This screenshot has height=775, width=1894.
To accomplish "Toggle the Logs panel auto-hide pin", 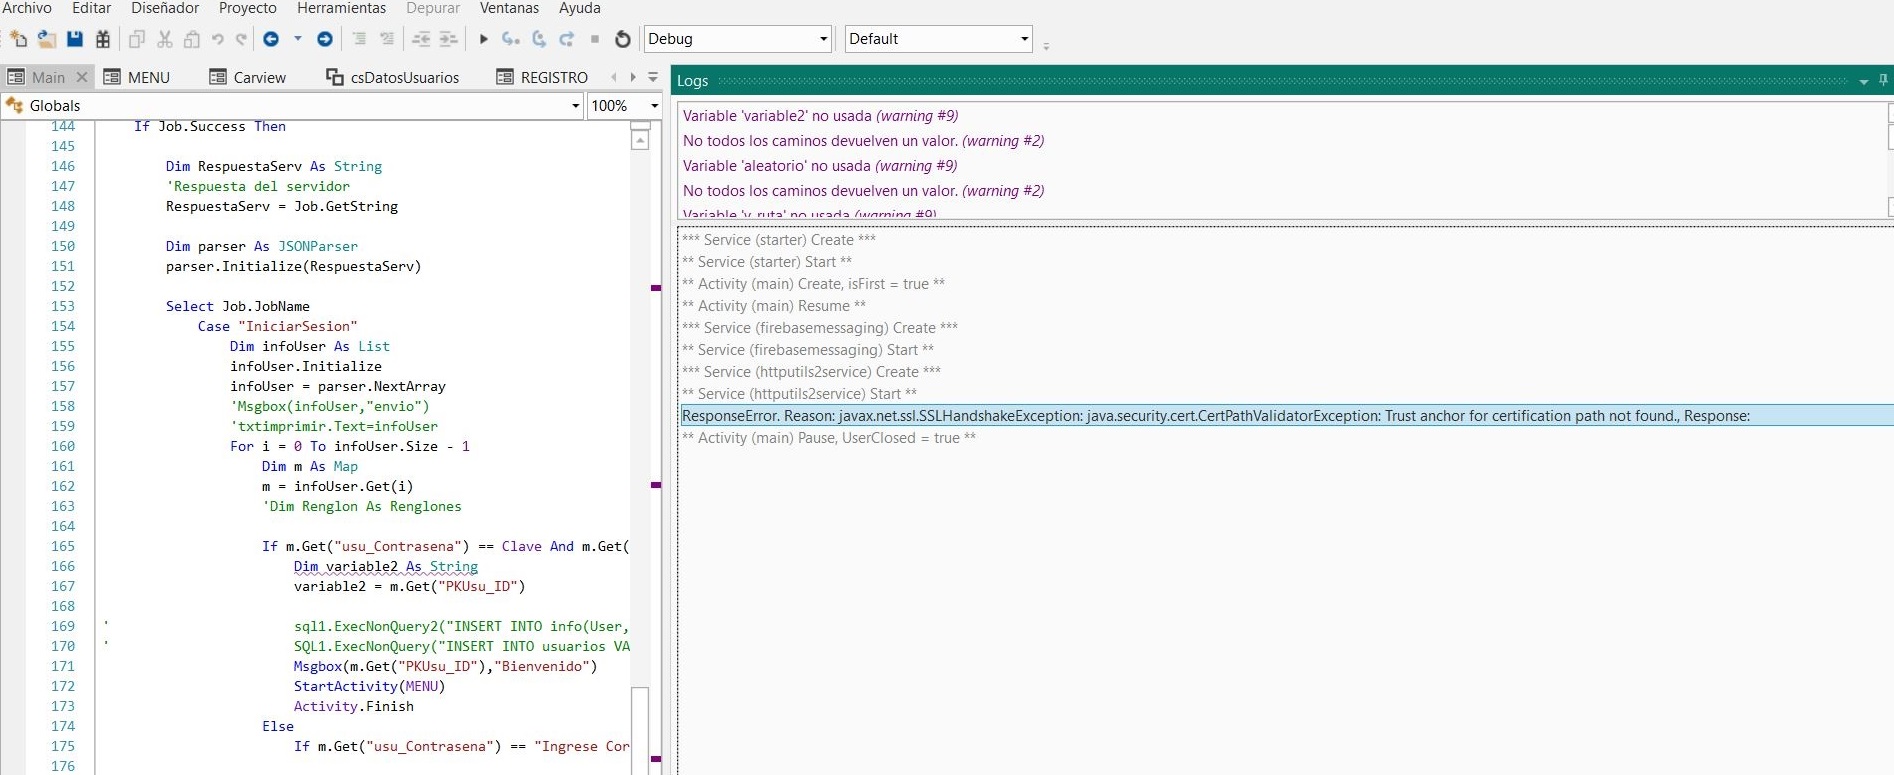I will (1883, 80).
